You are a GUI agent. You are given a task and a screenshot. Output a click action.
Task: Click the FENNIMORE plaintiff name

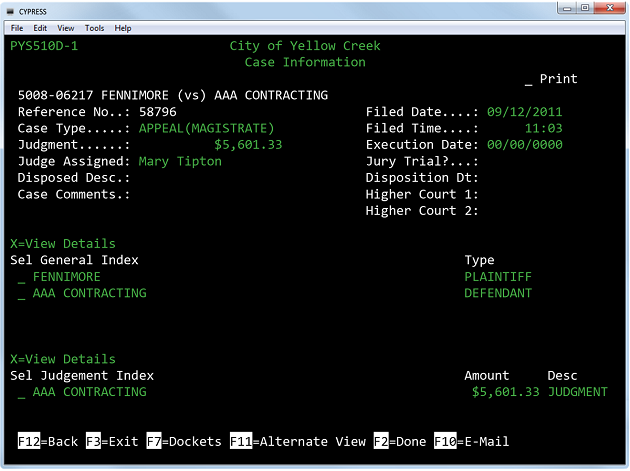67,277
